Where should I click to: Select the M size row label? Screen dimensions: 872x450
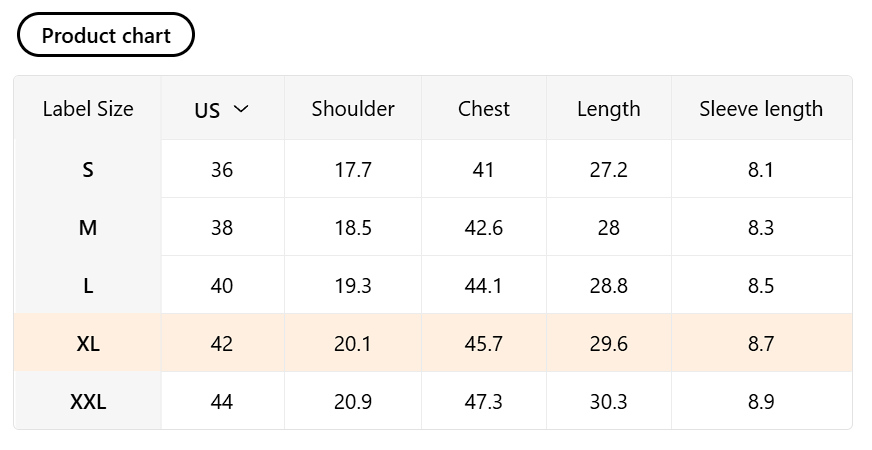(88, 228)
